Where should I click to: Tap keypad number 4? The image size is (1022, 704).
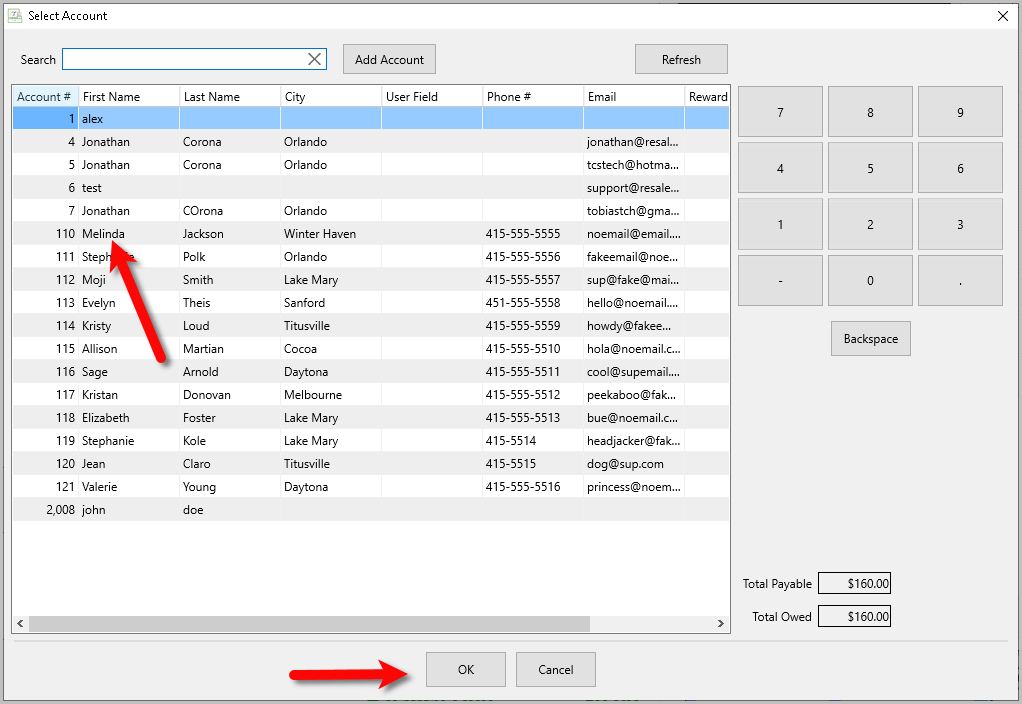tap(780, 168)
